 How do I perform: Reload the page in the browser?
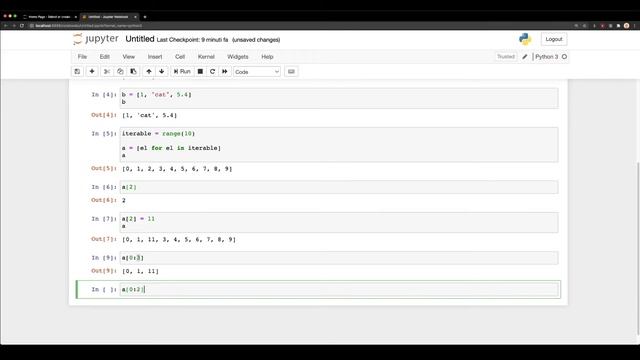pyautogui.click(x=22, y=26)
